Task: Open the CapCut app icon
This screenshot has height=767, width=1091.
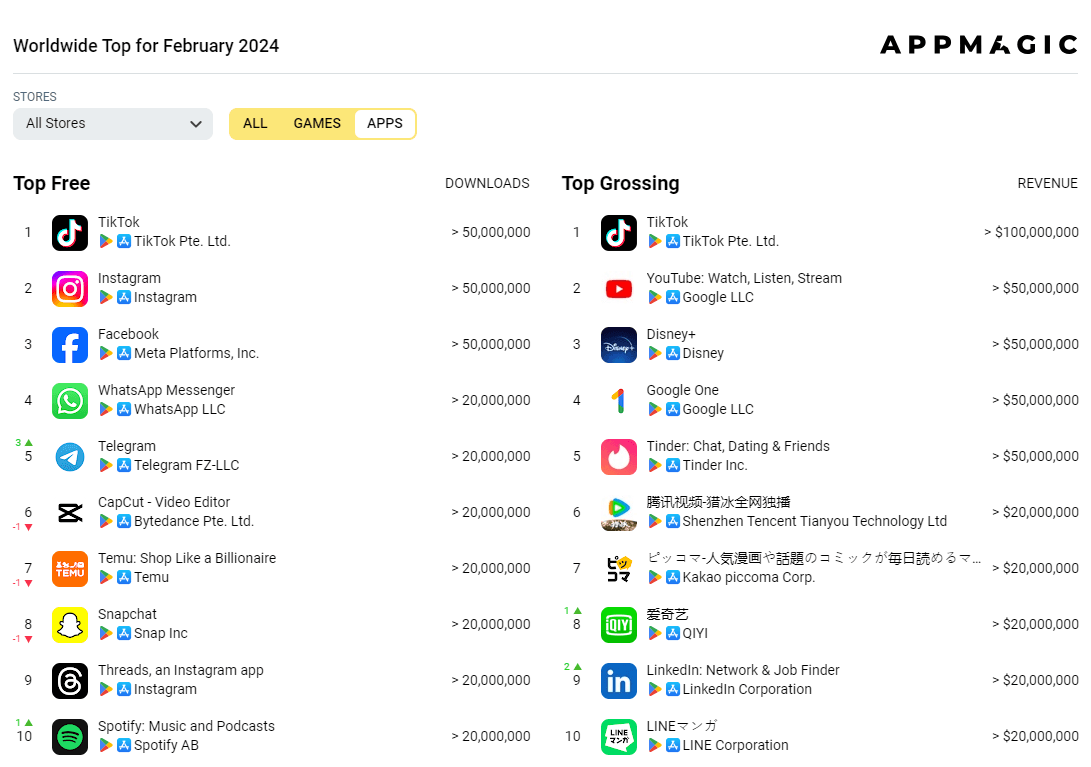Action: 70,513
